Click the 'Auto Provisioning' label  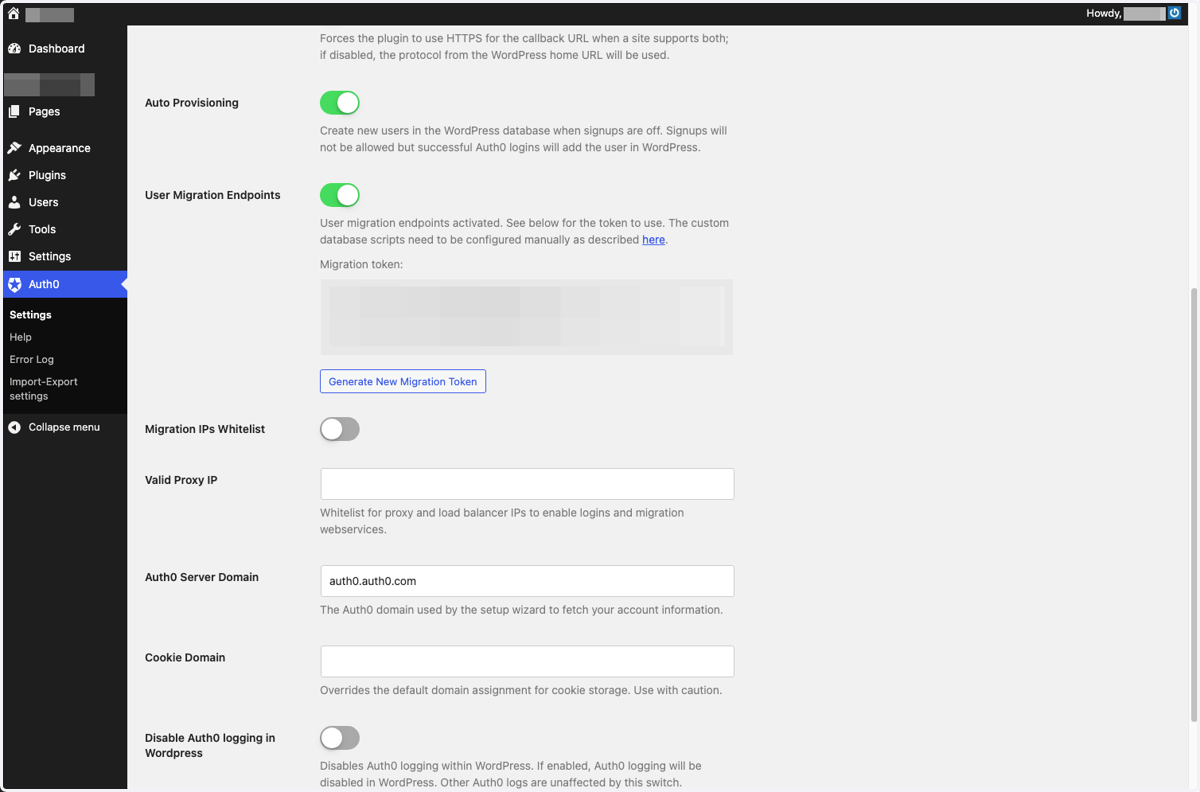coord(192,103)
